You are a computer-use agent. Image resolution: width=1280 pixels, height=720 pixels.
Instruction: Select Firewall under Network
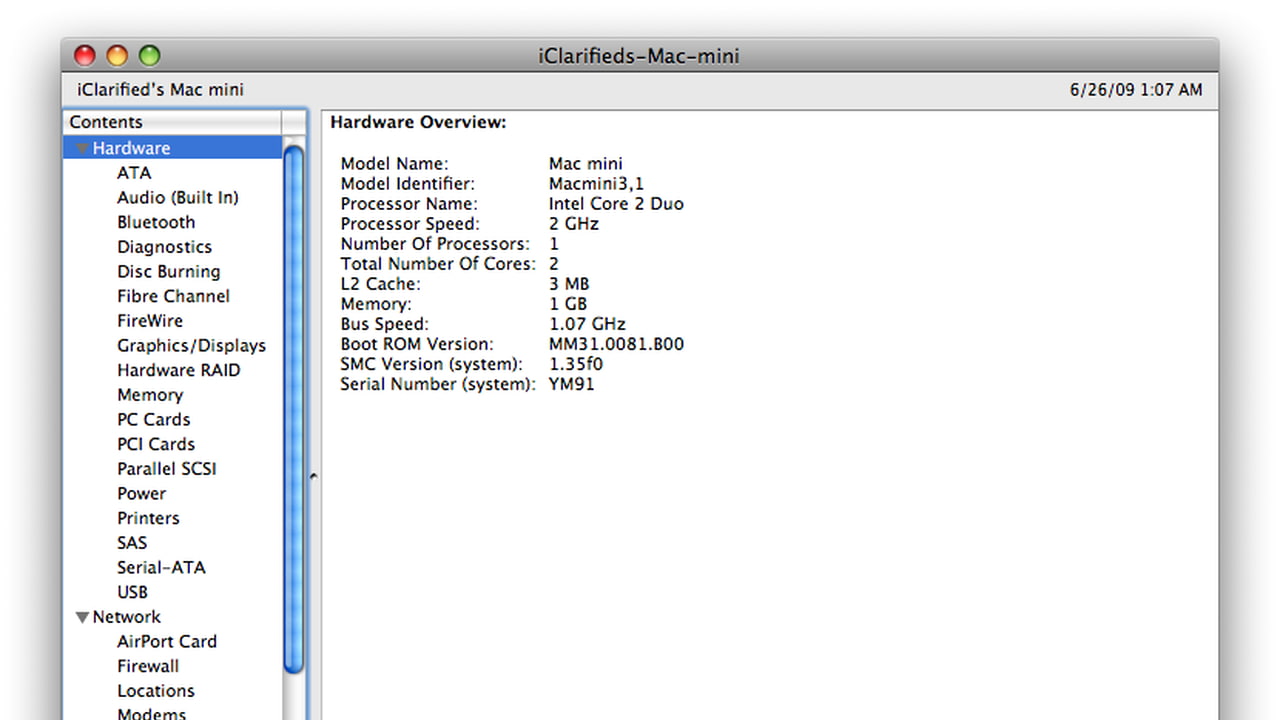148,666
